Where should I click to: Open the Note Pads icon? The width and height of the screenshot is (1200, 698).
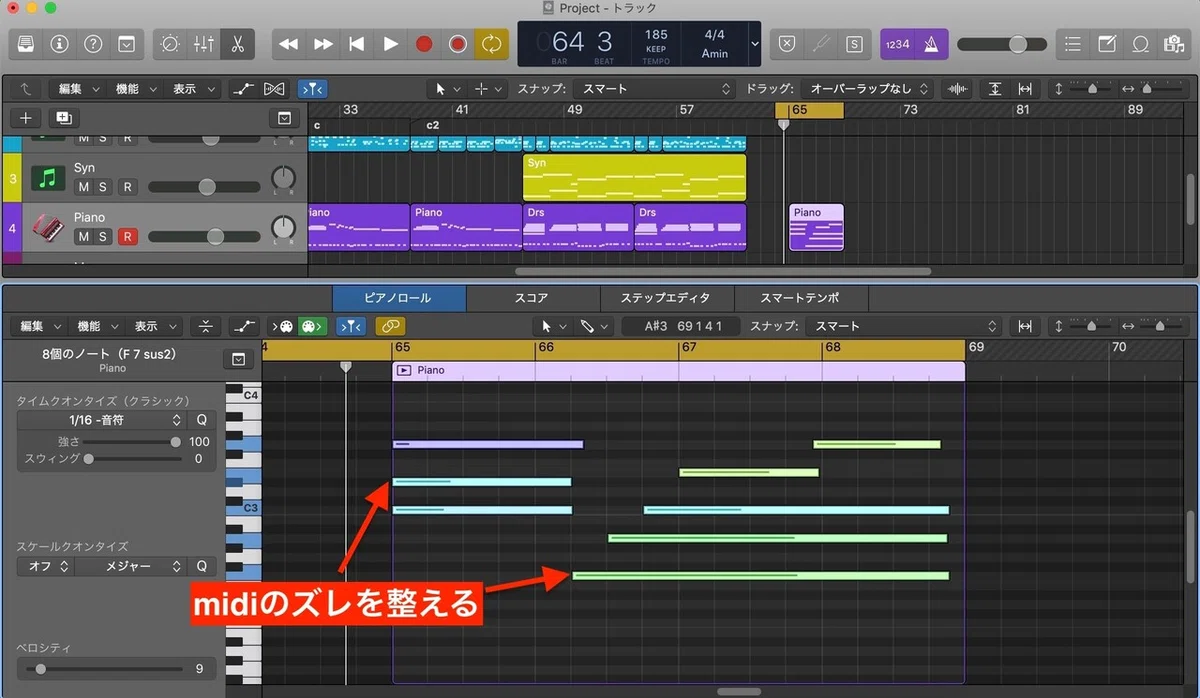1107,44
